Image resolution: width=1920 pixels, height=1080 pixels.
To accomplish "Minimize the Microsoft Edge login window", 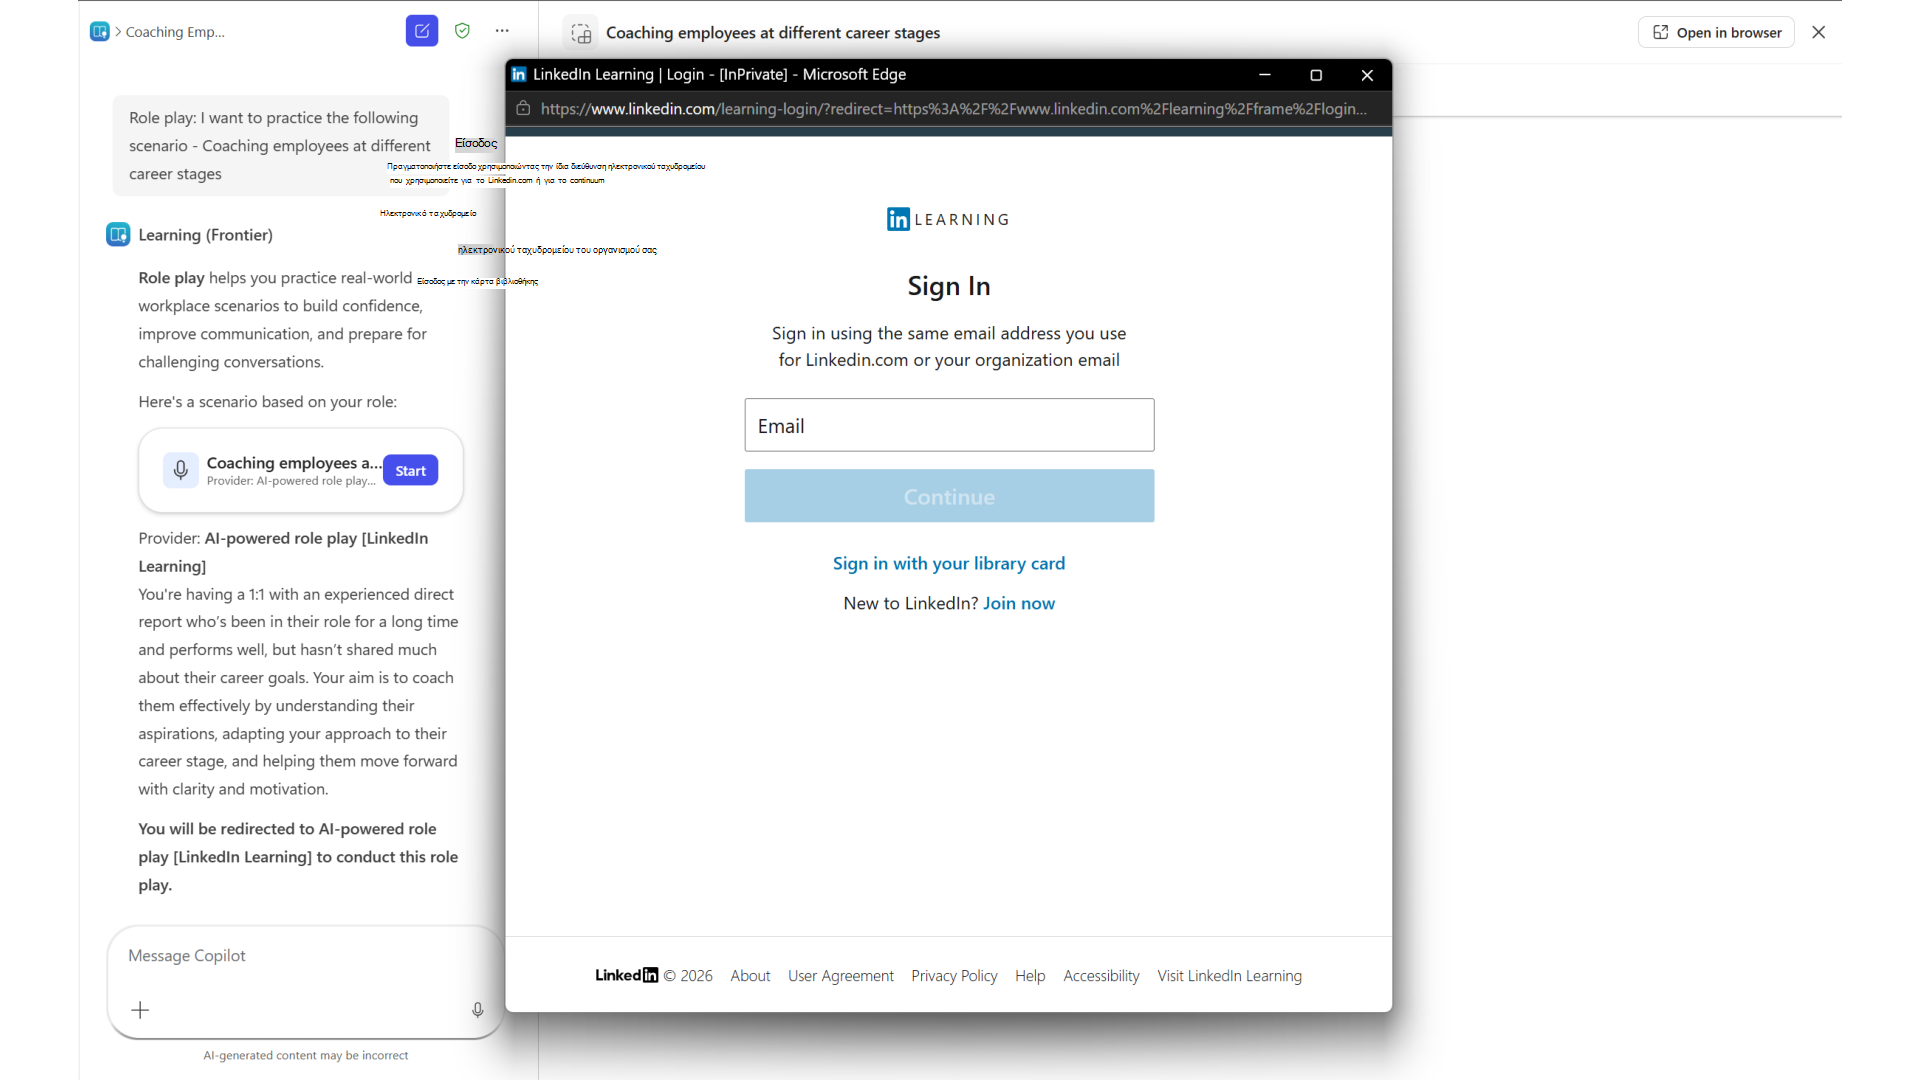I will 1264,75.
